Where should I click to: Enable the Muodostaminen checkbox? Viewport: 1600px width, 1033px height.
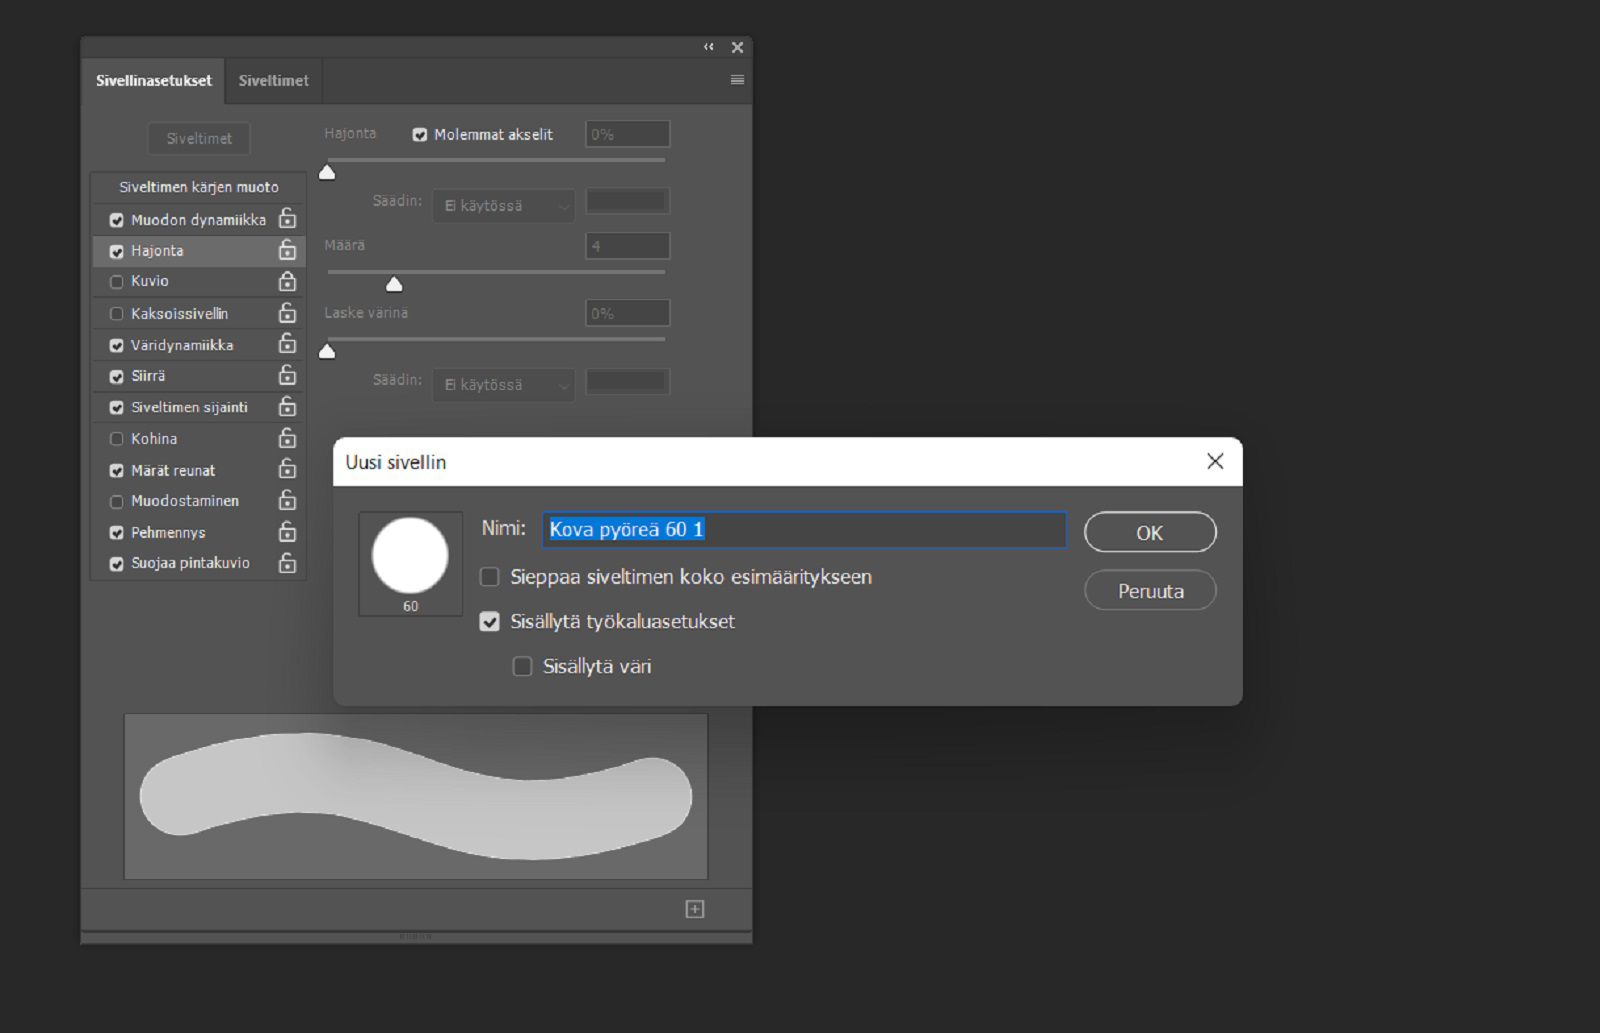click(x=117, y=502)
